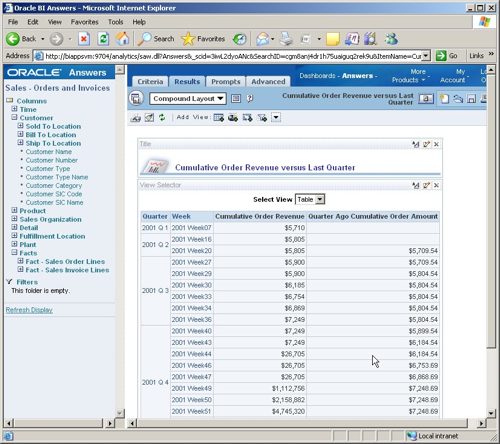This screenshot has height=444, width=500.
Task: Switch to the Prompts tab
Action: click(226, 82)
